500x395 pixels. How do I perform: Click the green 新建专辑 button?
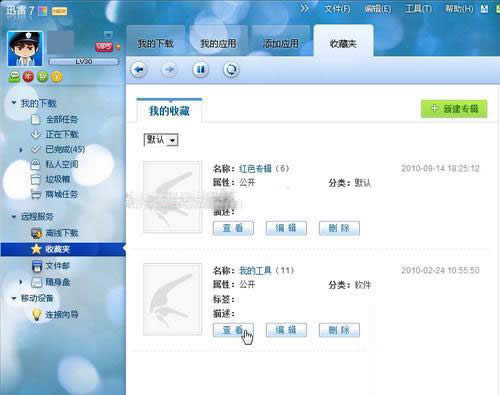(x=454, y=109)
